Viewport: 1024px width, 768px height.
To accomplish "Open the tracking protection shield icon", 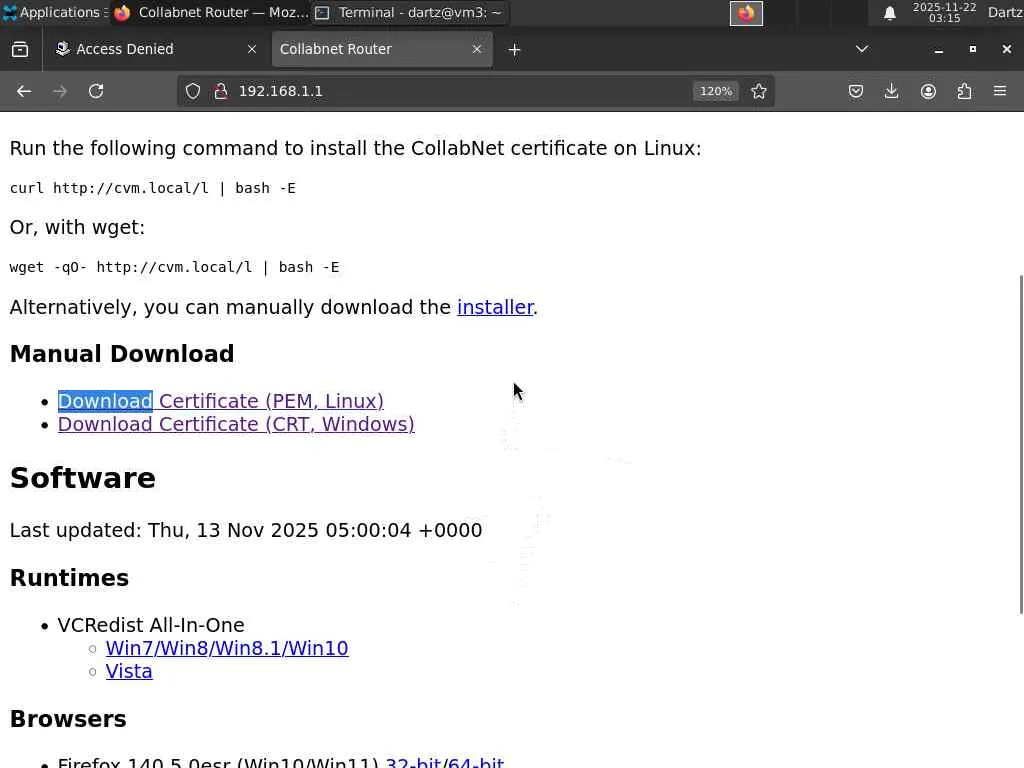I will 193,91.
